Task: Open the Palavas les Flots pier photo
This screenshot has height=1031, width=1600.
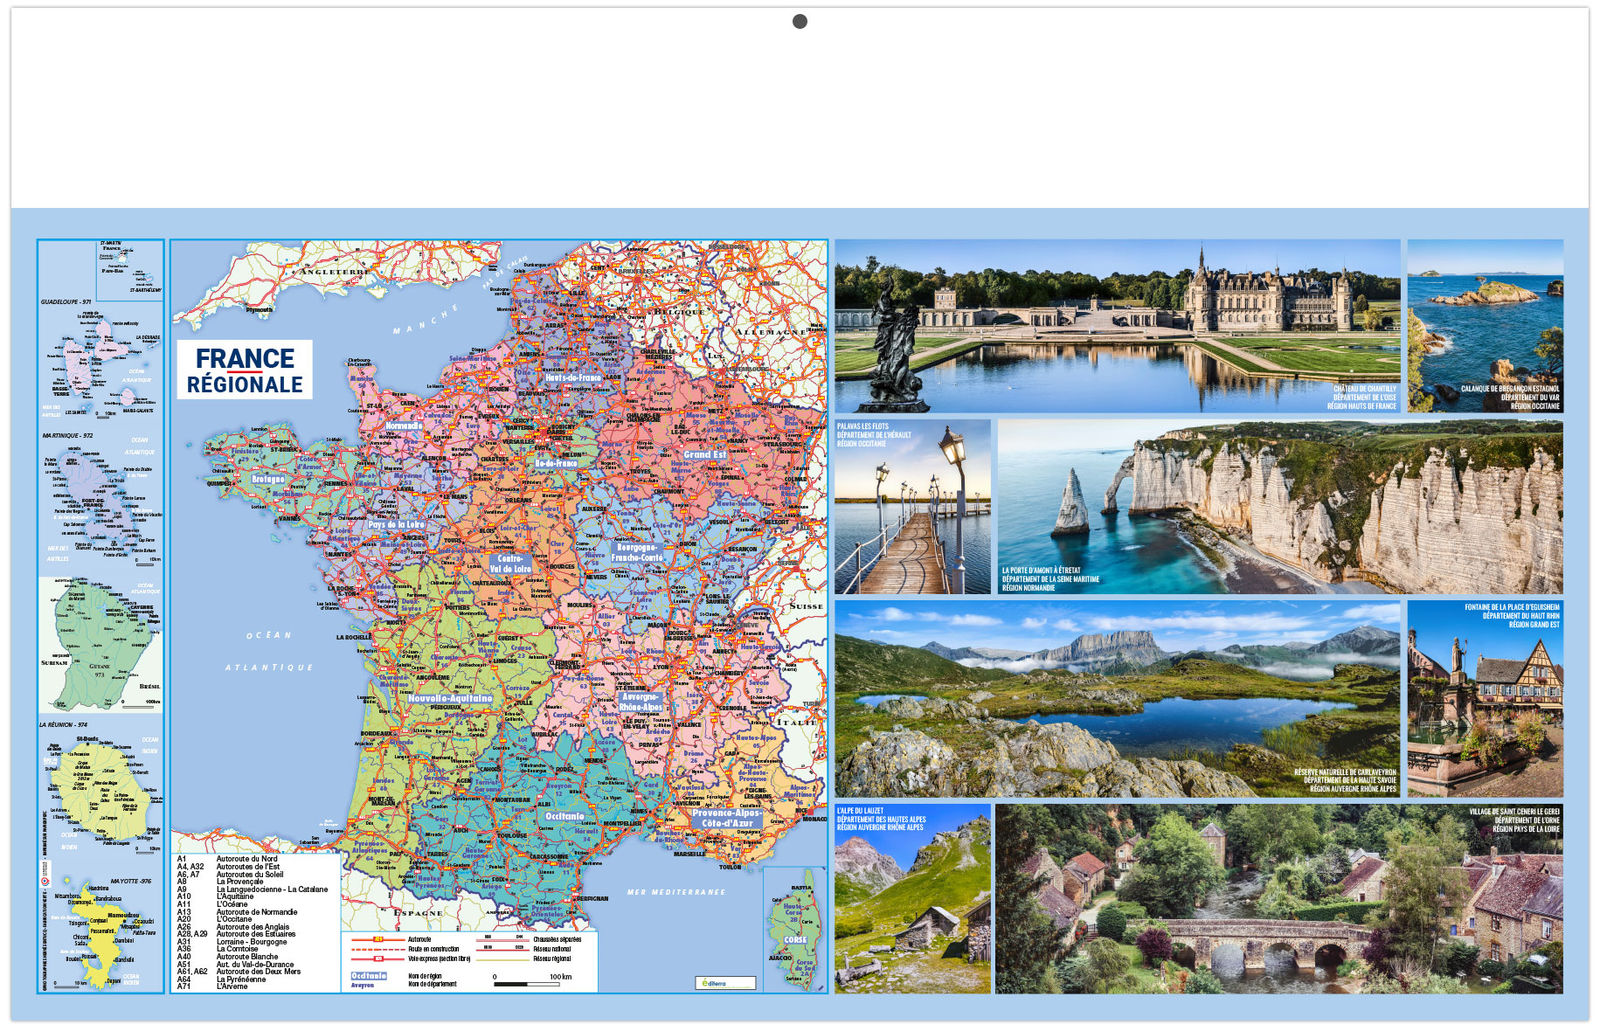Action: [912, 507]
